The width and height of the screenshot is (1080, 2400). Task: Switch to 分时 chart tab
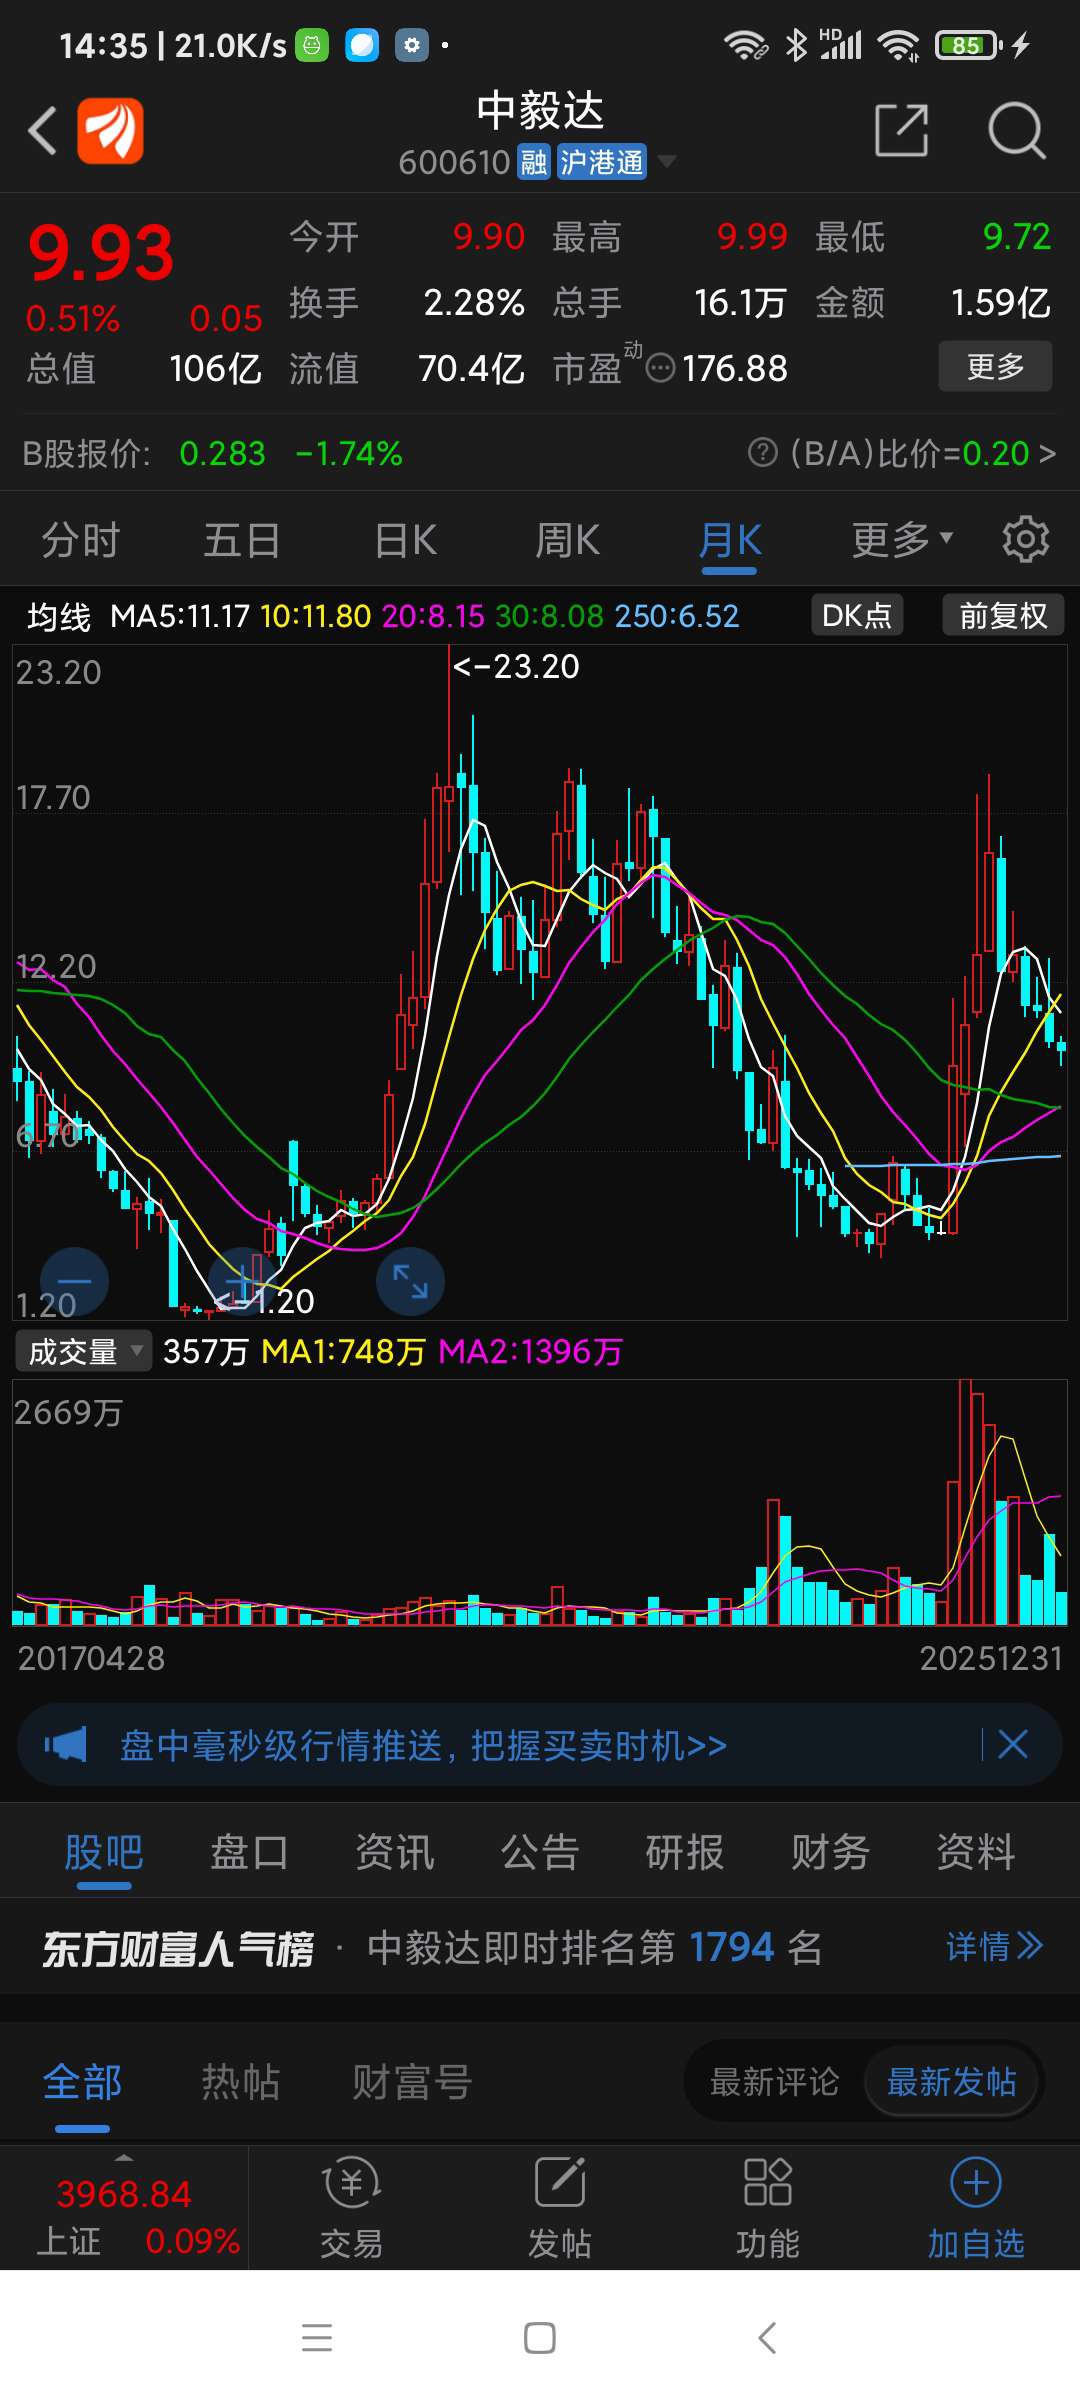[81, 540]
